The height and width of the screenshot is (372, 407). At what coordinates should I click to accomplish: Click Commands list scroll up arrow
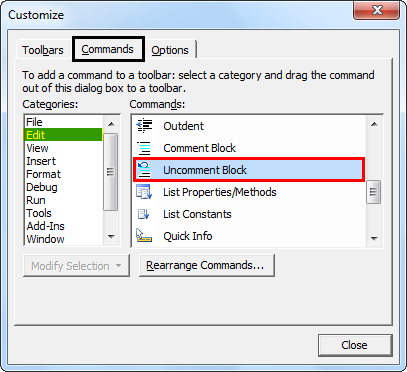(374, 124)
